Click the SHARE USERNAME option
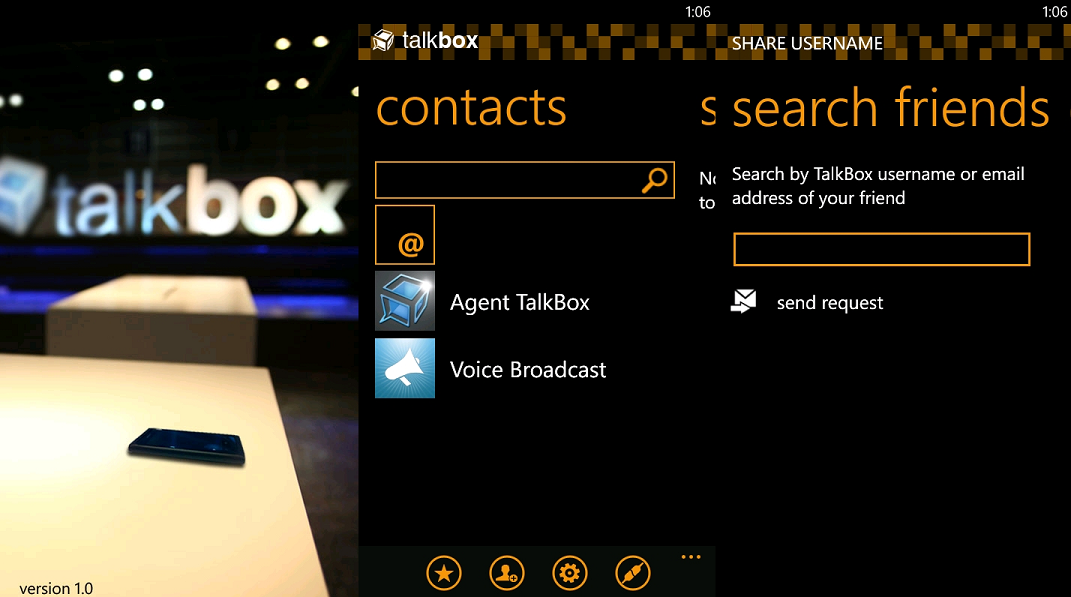1071x597 pixels. pos(806,43)
